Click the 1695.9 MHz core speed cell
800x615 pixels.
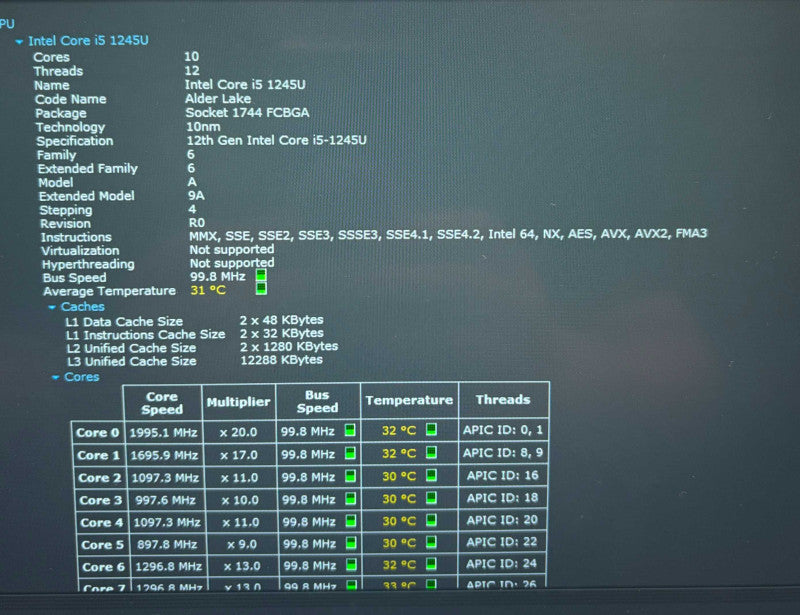164,455
